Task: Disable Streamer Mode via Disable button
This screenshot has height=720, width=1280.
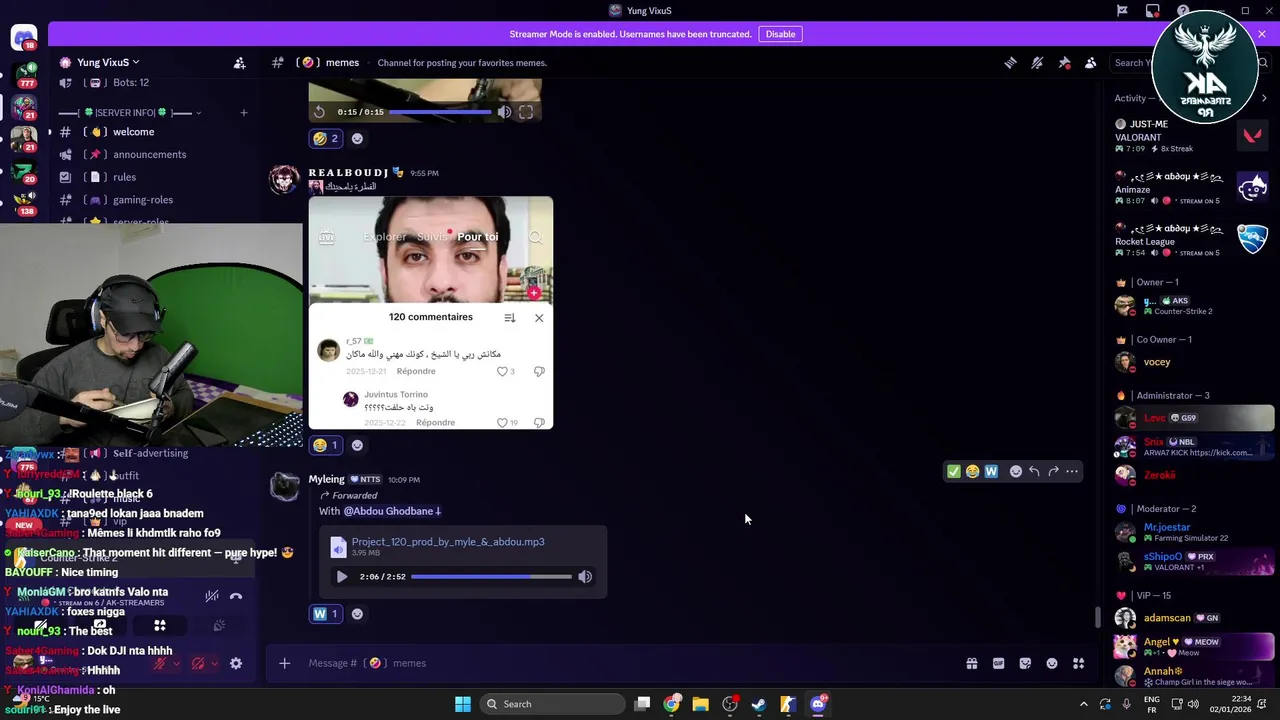Action: (x=780, y=34)
